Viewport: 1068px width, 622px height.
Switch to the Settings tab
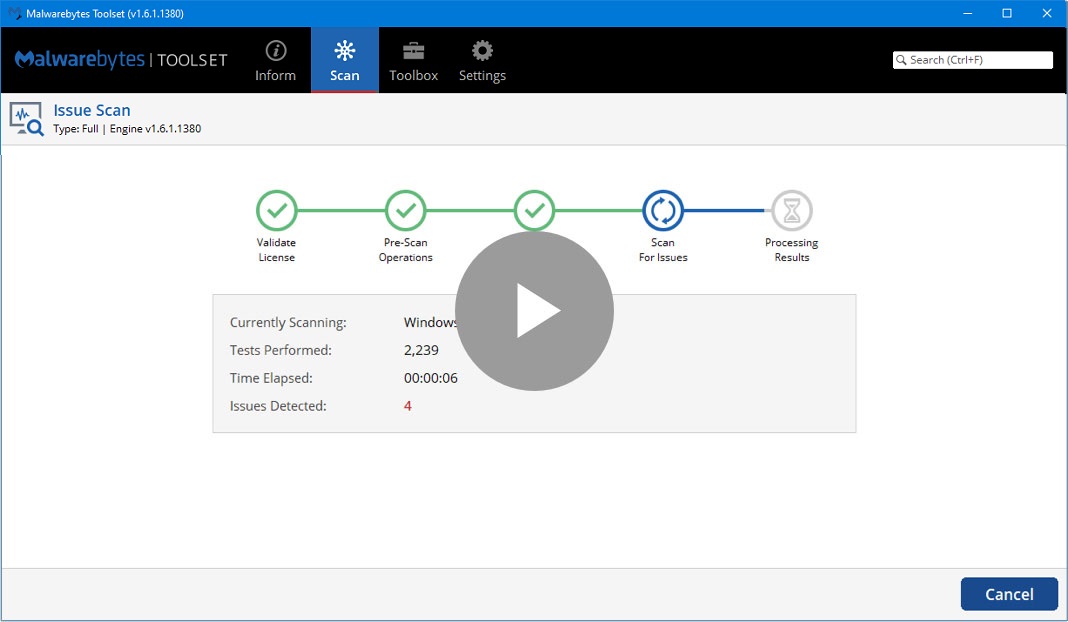[482, 60]
